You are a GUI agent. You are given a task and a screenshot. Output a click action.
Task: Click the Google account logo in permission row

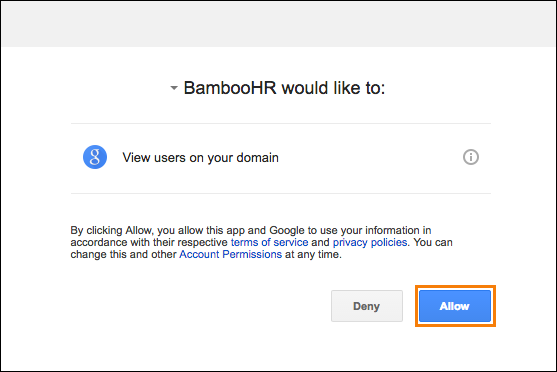(x=95, y=157)
